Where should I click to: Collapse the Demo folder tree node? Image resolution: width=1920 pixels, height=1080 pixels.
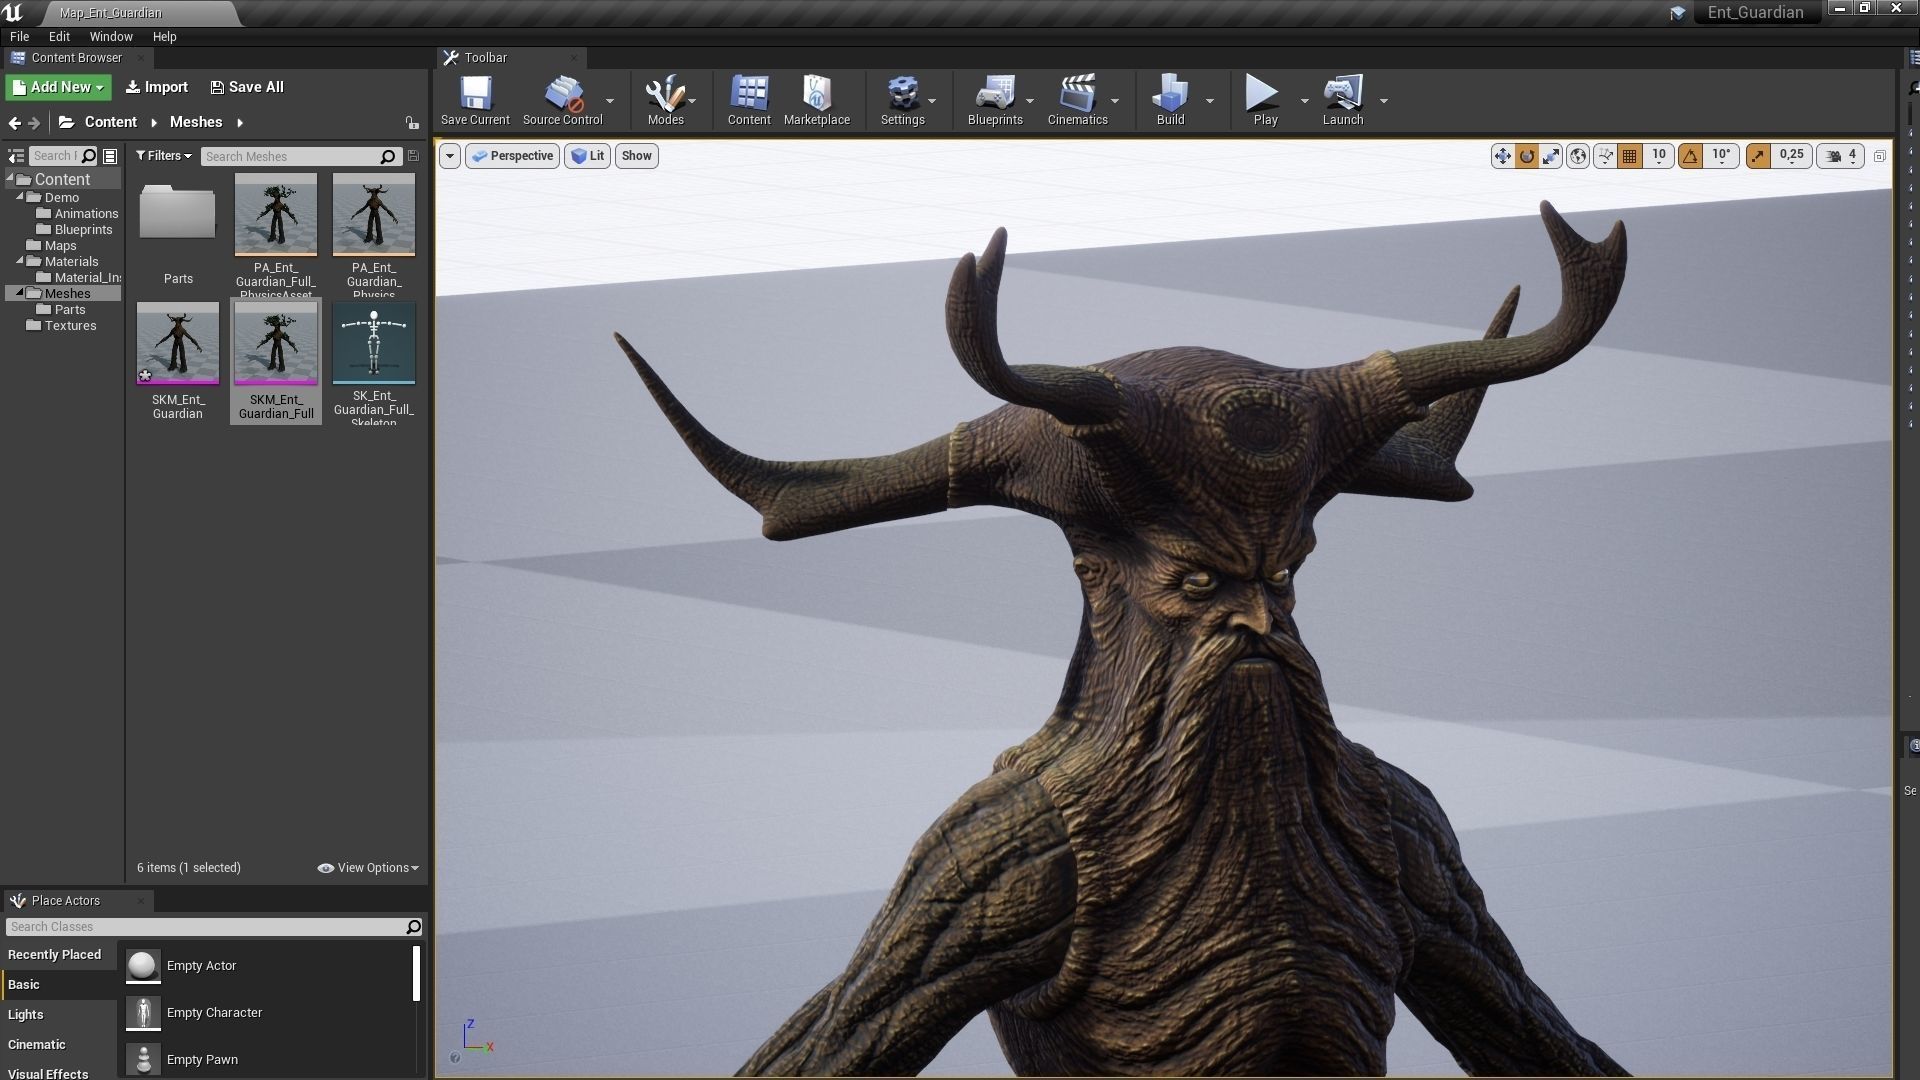click(x=20, y=197)
